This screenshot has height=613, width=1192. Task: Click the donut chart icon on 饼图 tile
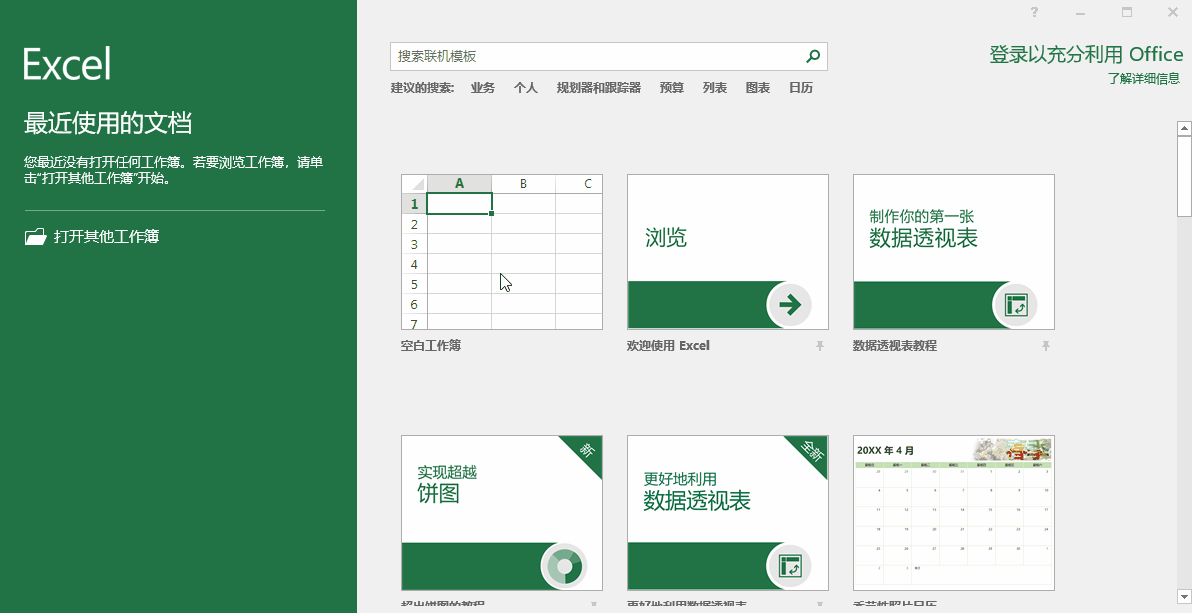(x=564, y=567)
